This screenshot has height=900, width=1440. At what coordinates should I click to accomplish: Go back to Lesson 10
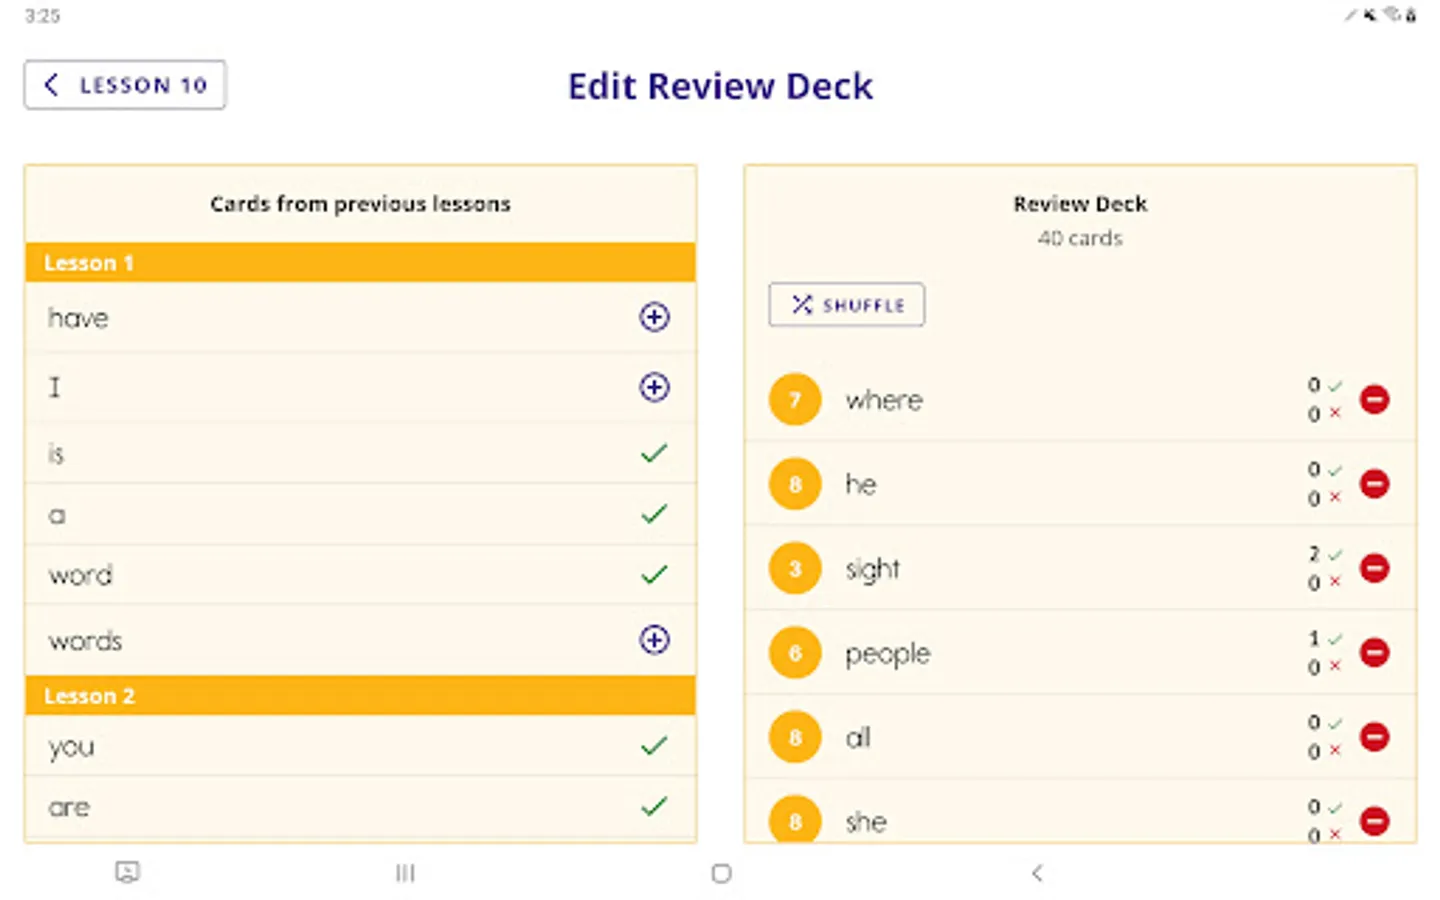[125, 85]
